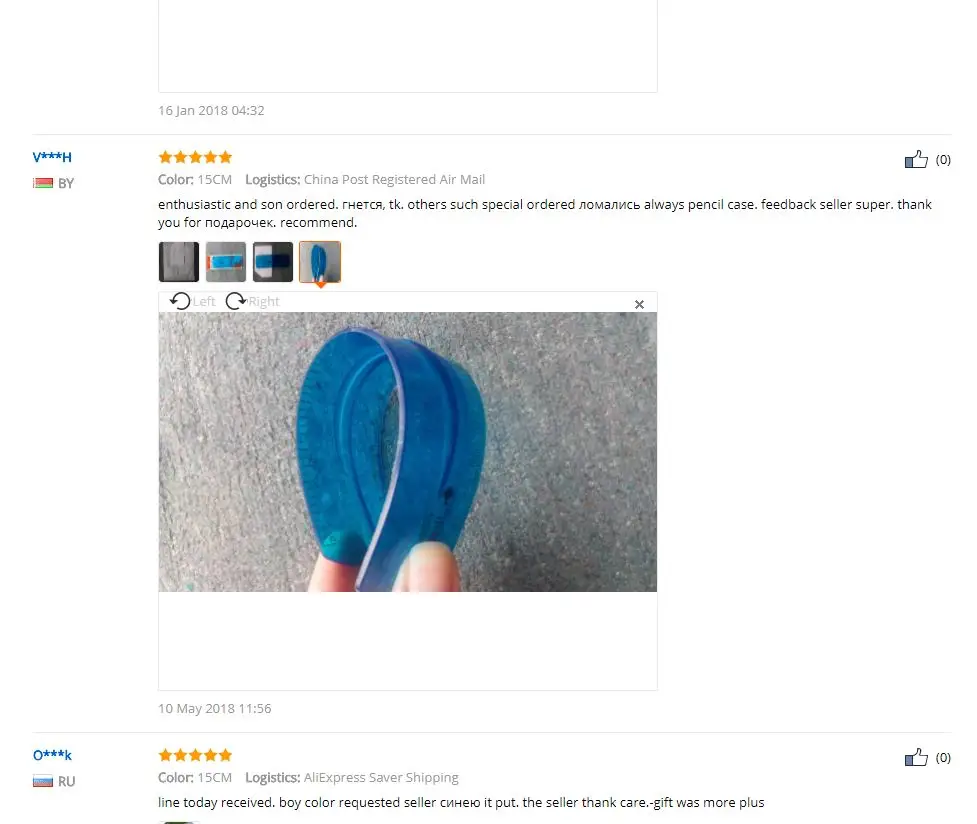Click the rotate Right icon above photo
Image resolution: width=977 pixels, height=824 pixels.
[236, 301]
